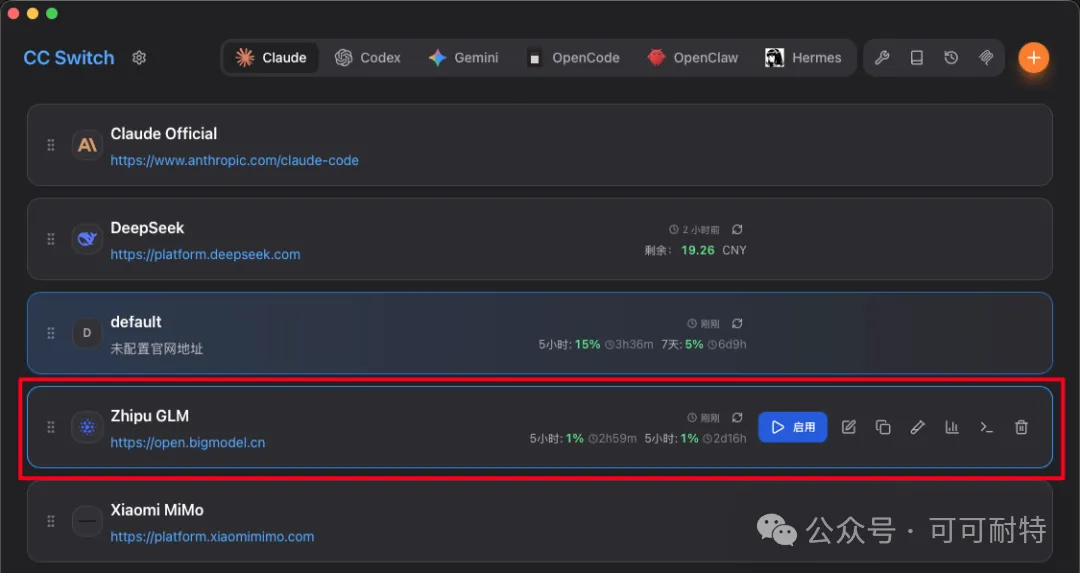Viewport: 1080px width, 573px height.
Task: Click the layered stack icon in top toolbar
Action: (986, 58)
